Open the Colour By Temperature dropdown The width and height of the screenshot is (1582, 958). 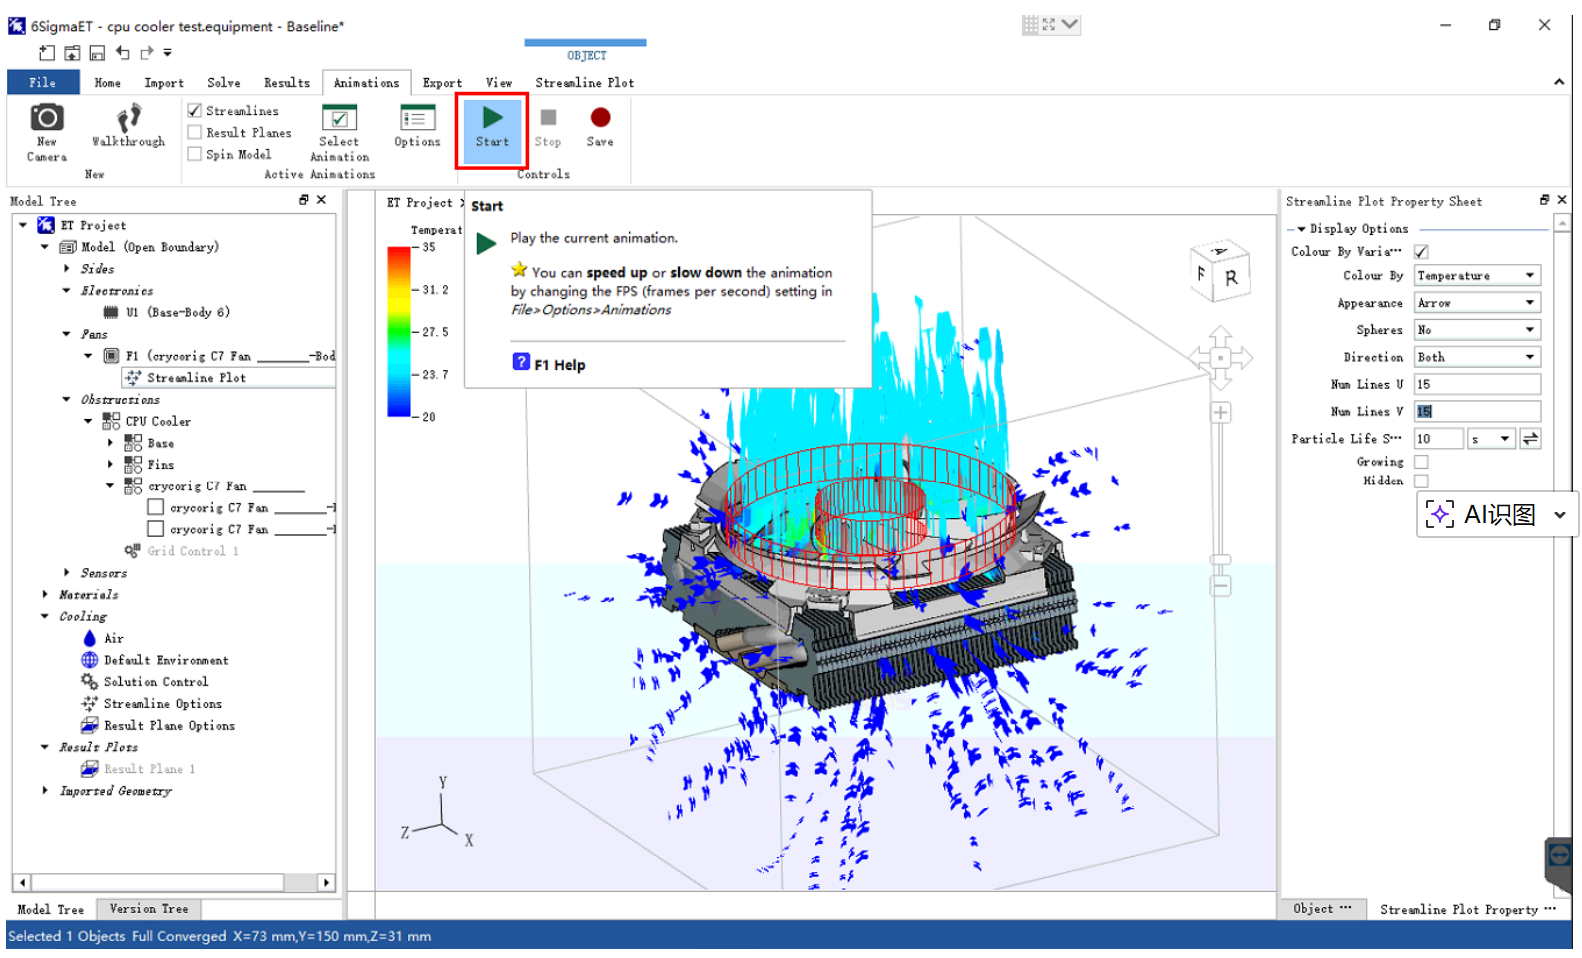(1477, 276)
